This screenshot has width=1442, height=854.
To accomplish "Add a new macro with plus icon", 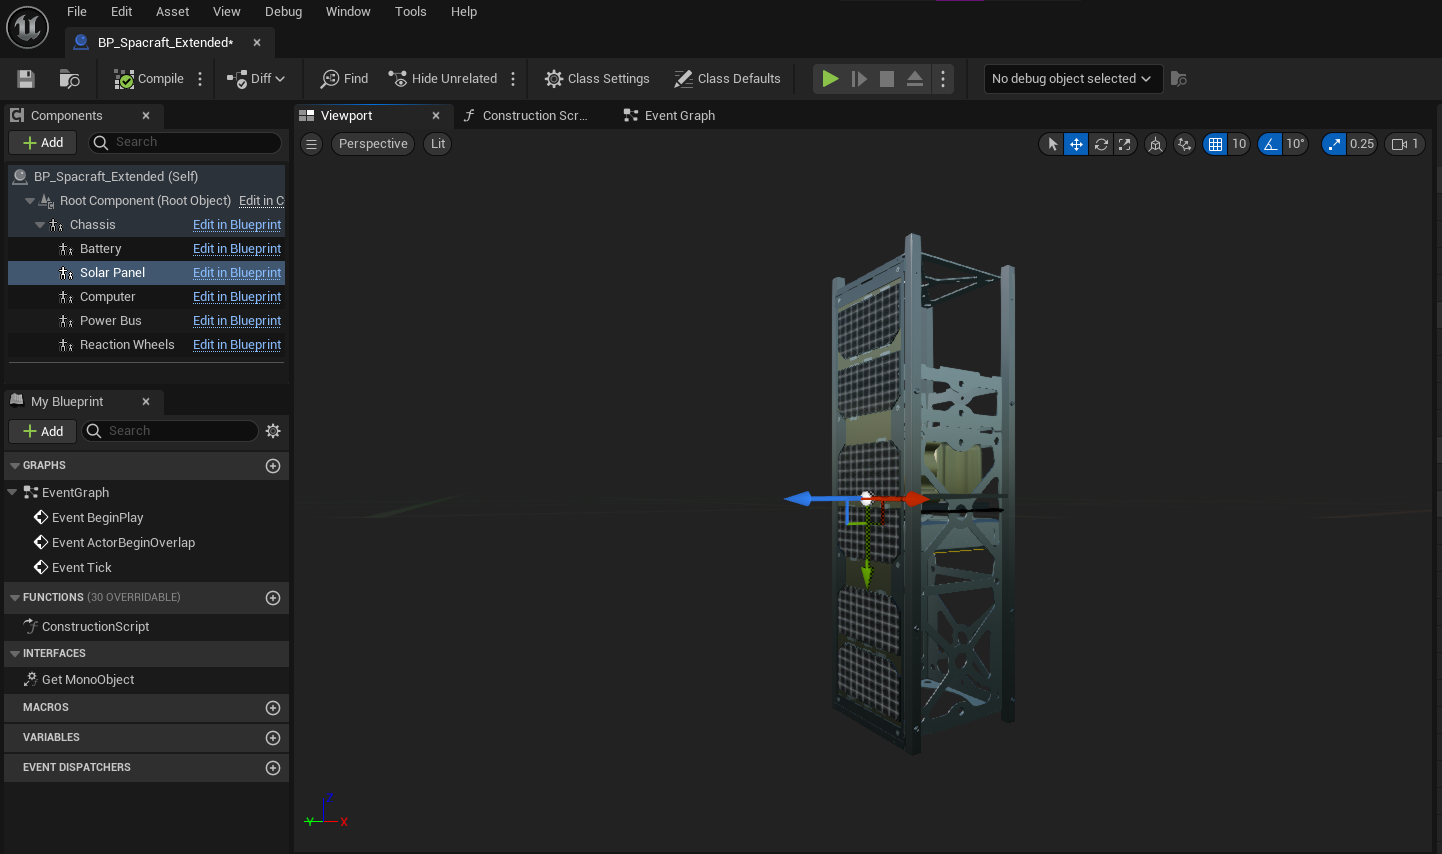I will (273, 708).
